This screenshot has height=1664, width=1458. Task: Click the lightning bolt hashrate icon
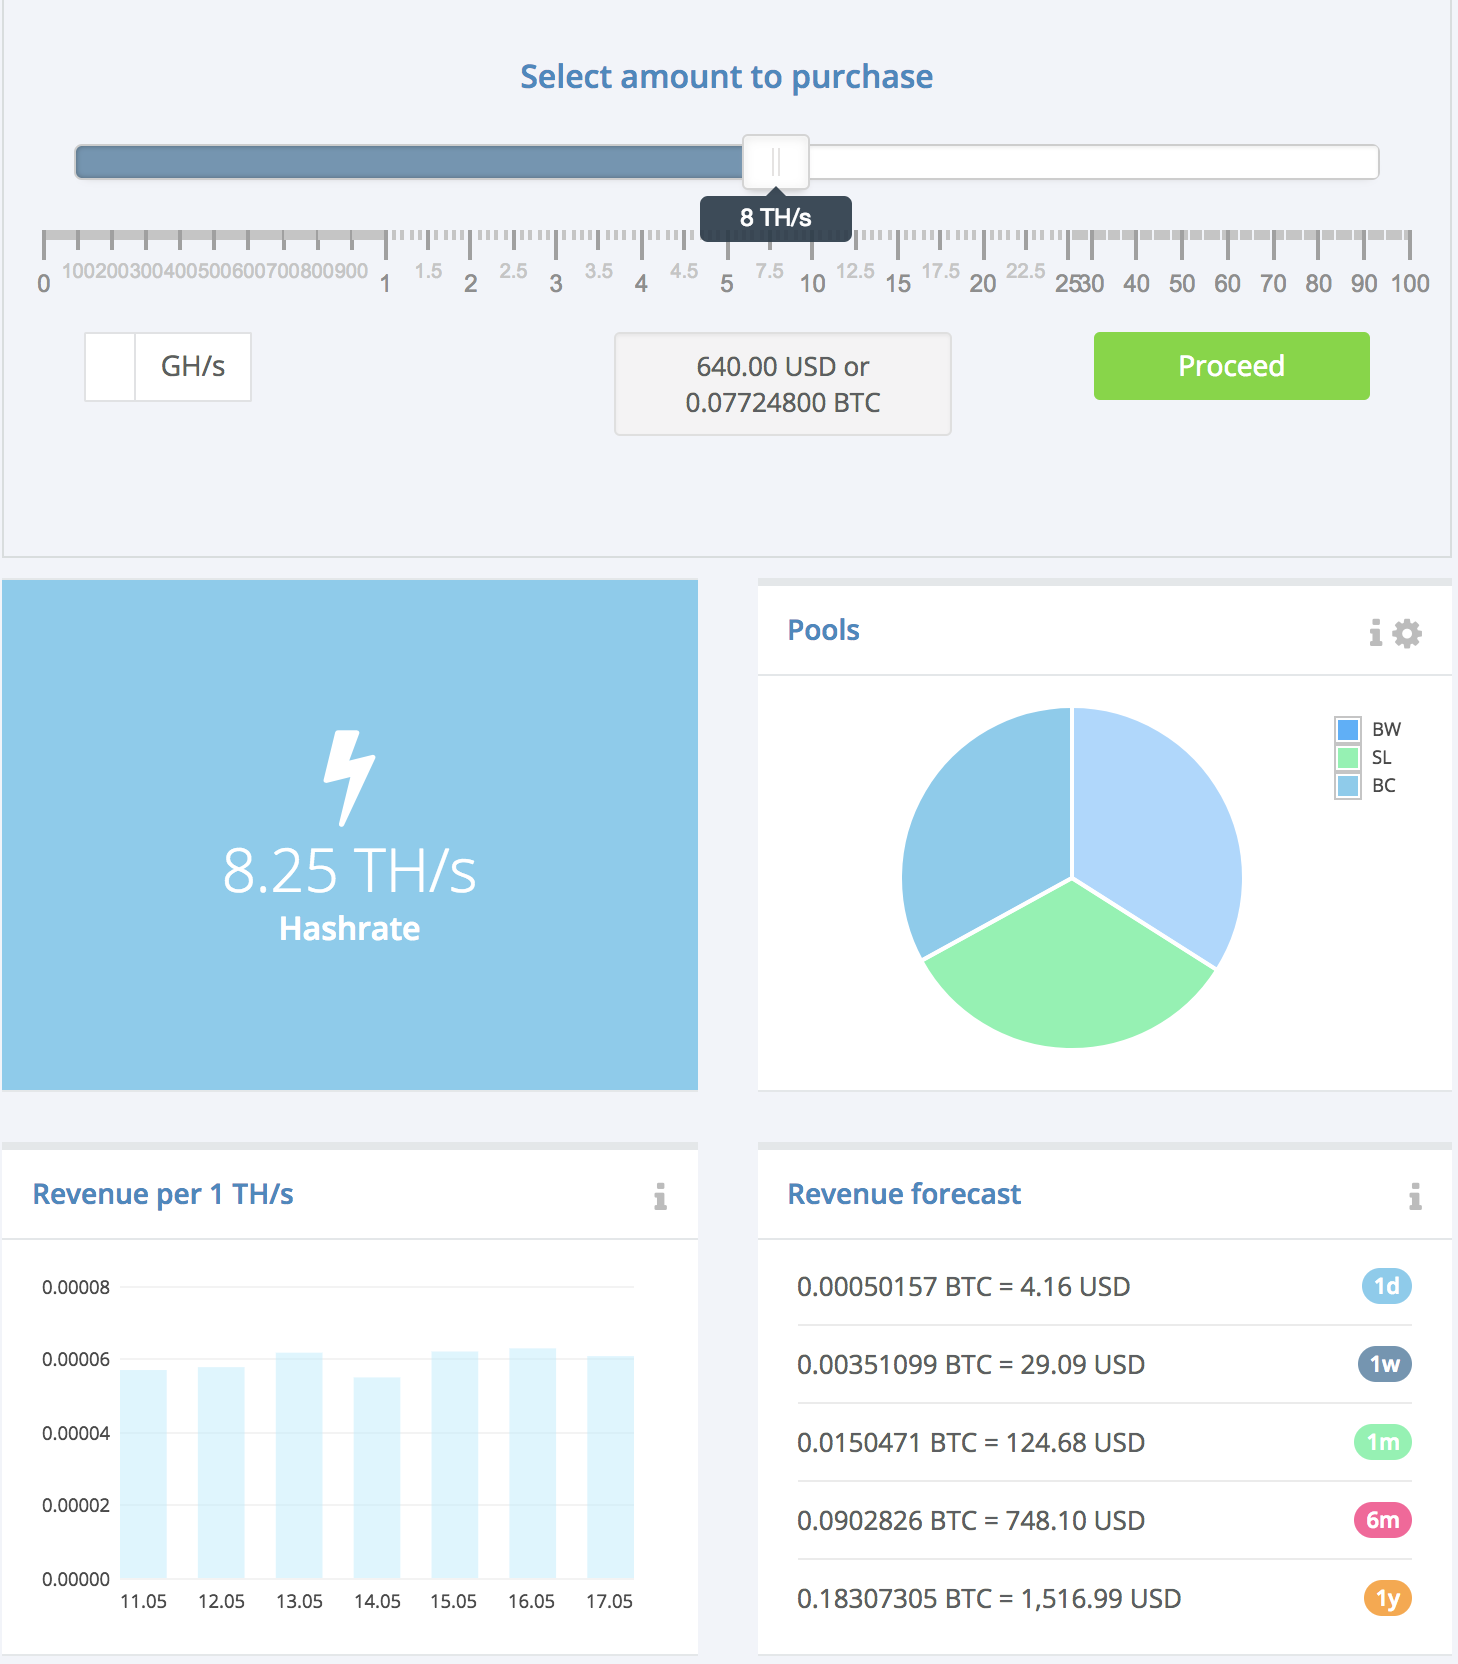(349, 778)
